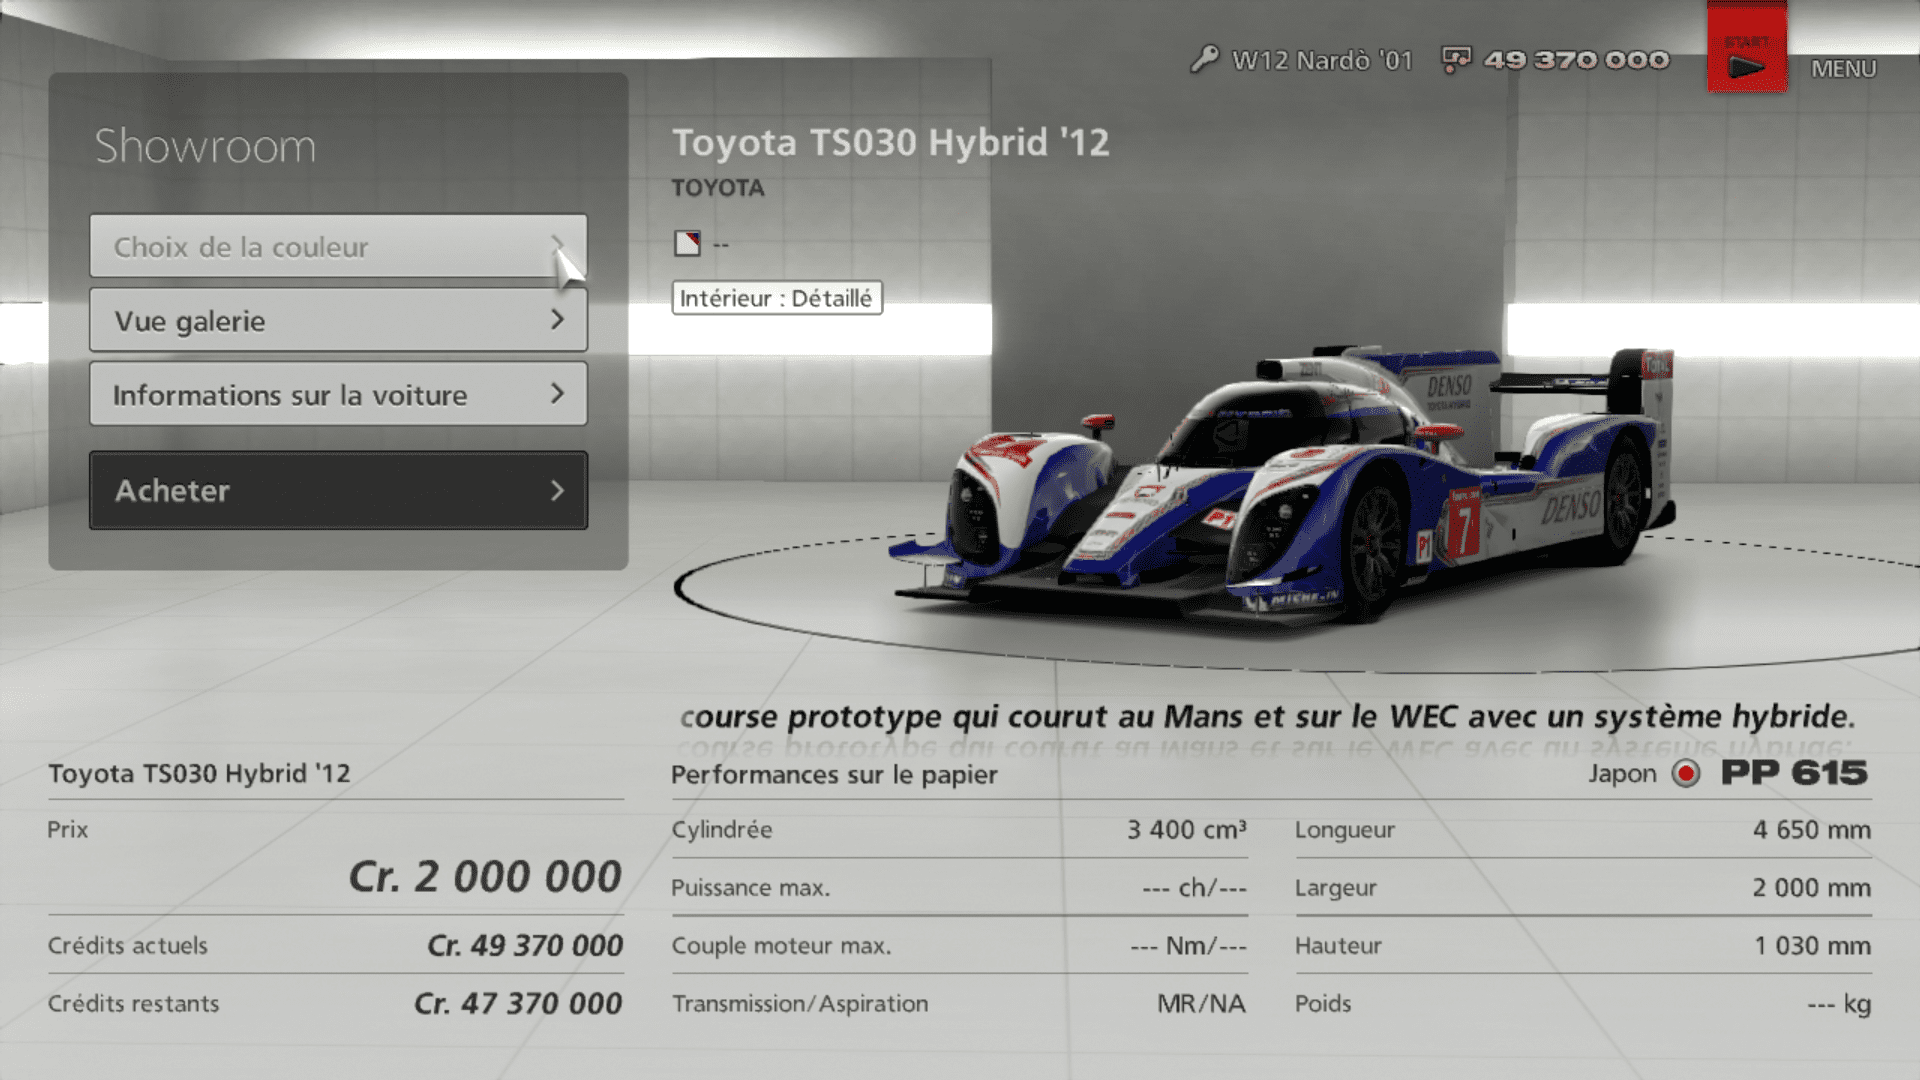Click the Hauteur value 1 030 mm
The image size is (1920, 1080).
[1812, 945]
